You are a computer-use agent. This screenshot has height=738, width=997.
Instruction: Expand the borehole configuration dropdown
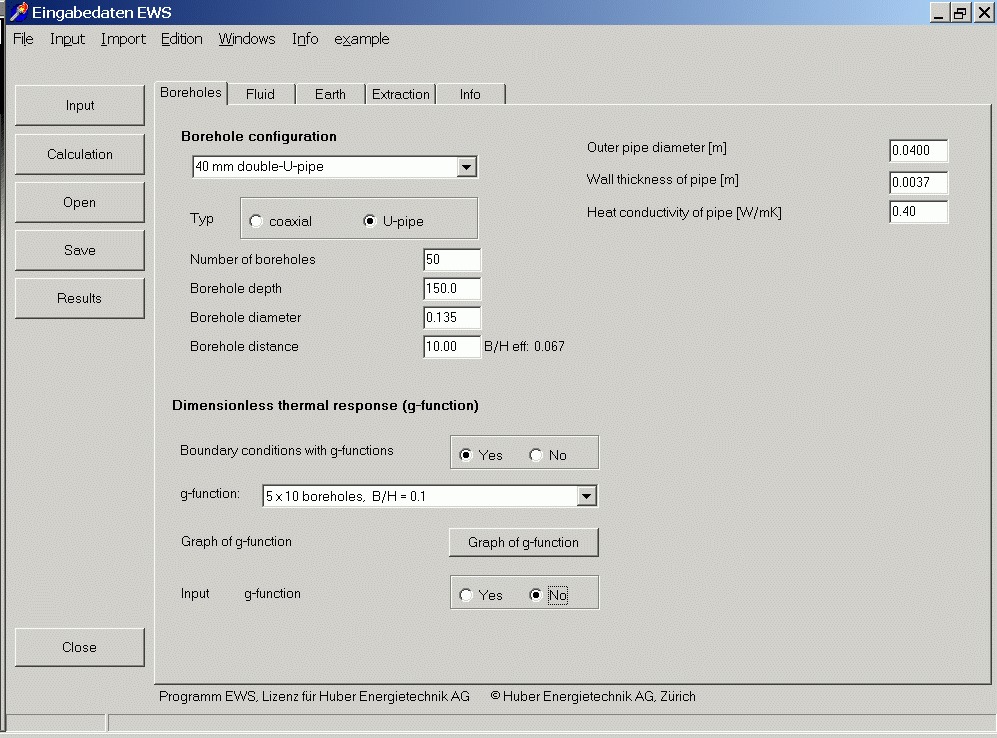coord(466,167)
